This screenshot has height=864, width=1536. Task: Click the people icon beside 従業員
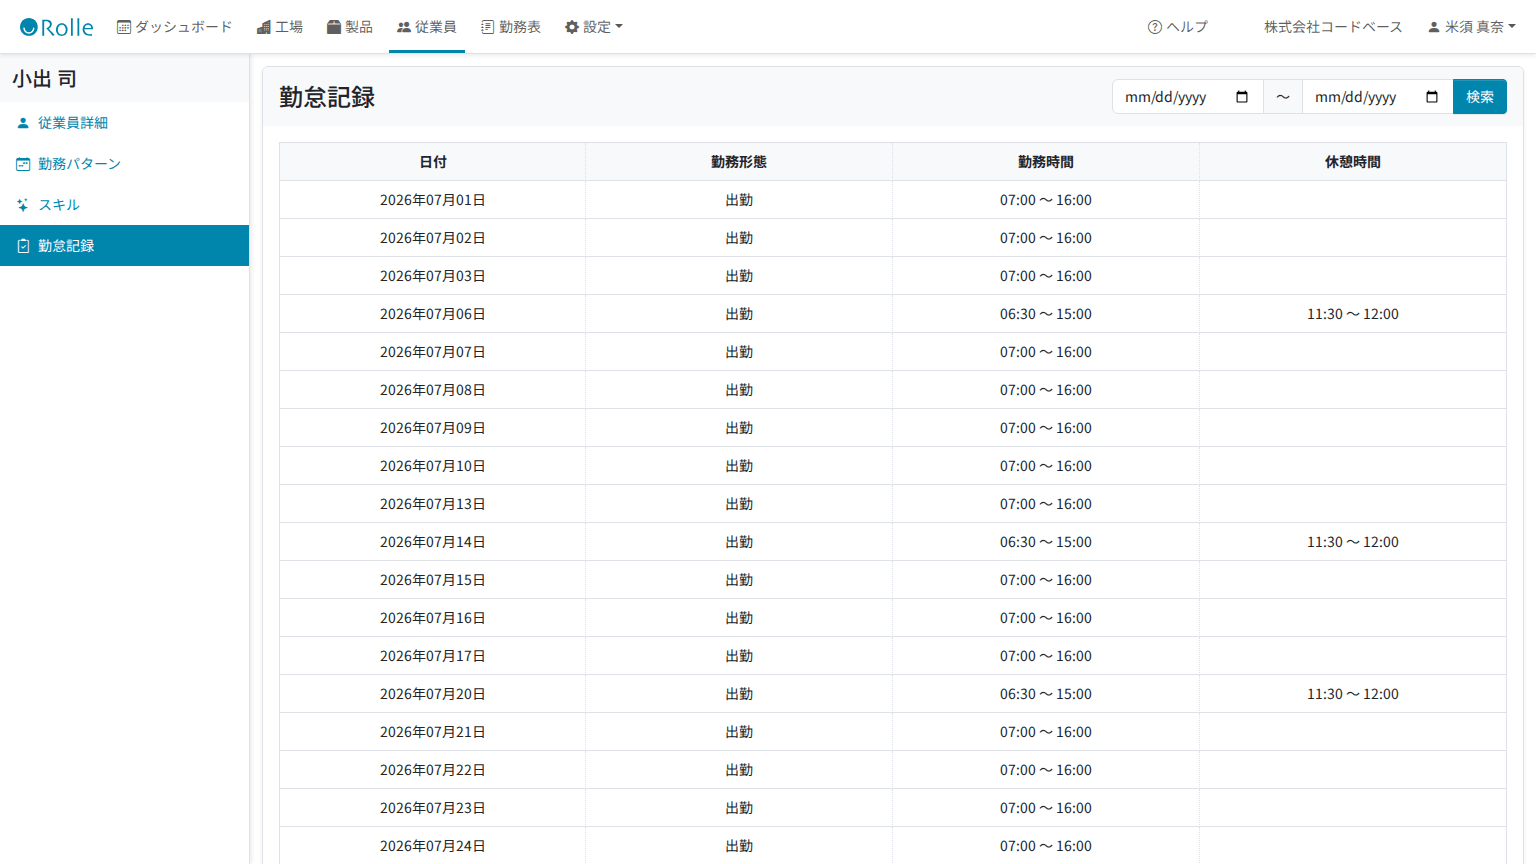click(x=404, y=27)
